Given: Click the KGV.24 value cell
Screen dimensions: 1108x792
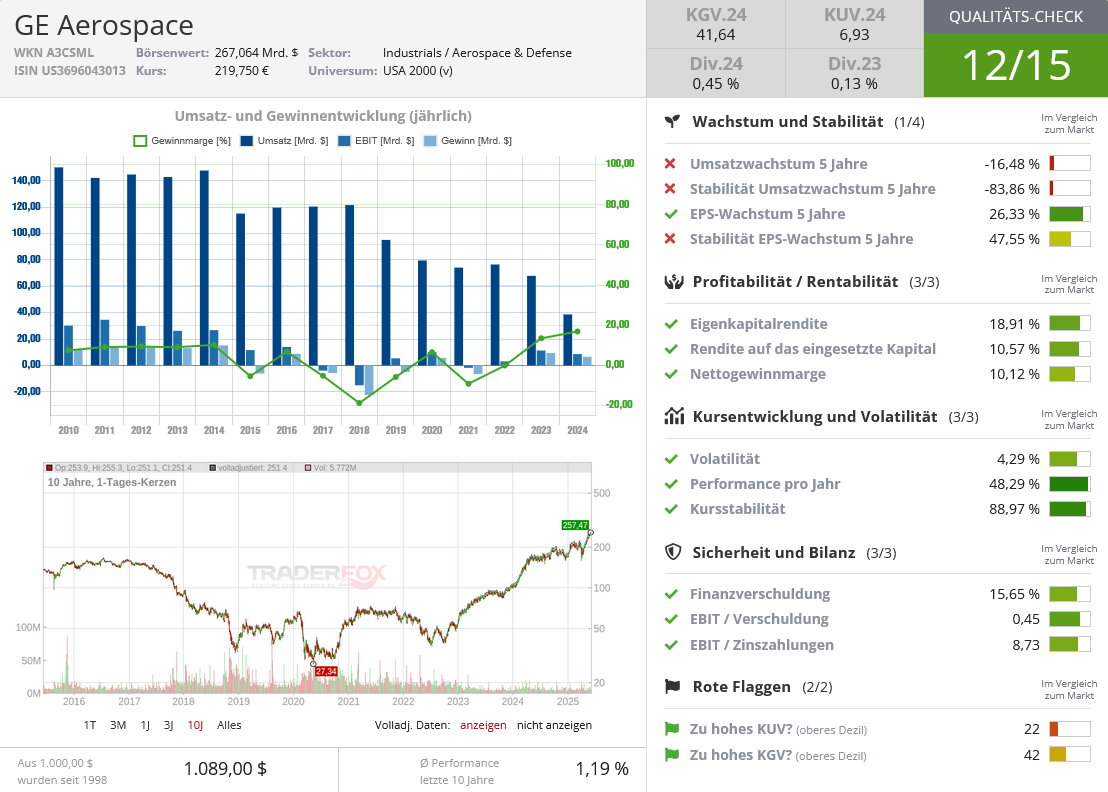Looking at the screenshot, I should (716, 24).
